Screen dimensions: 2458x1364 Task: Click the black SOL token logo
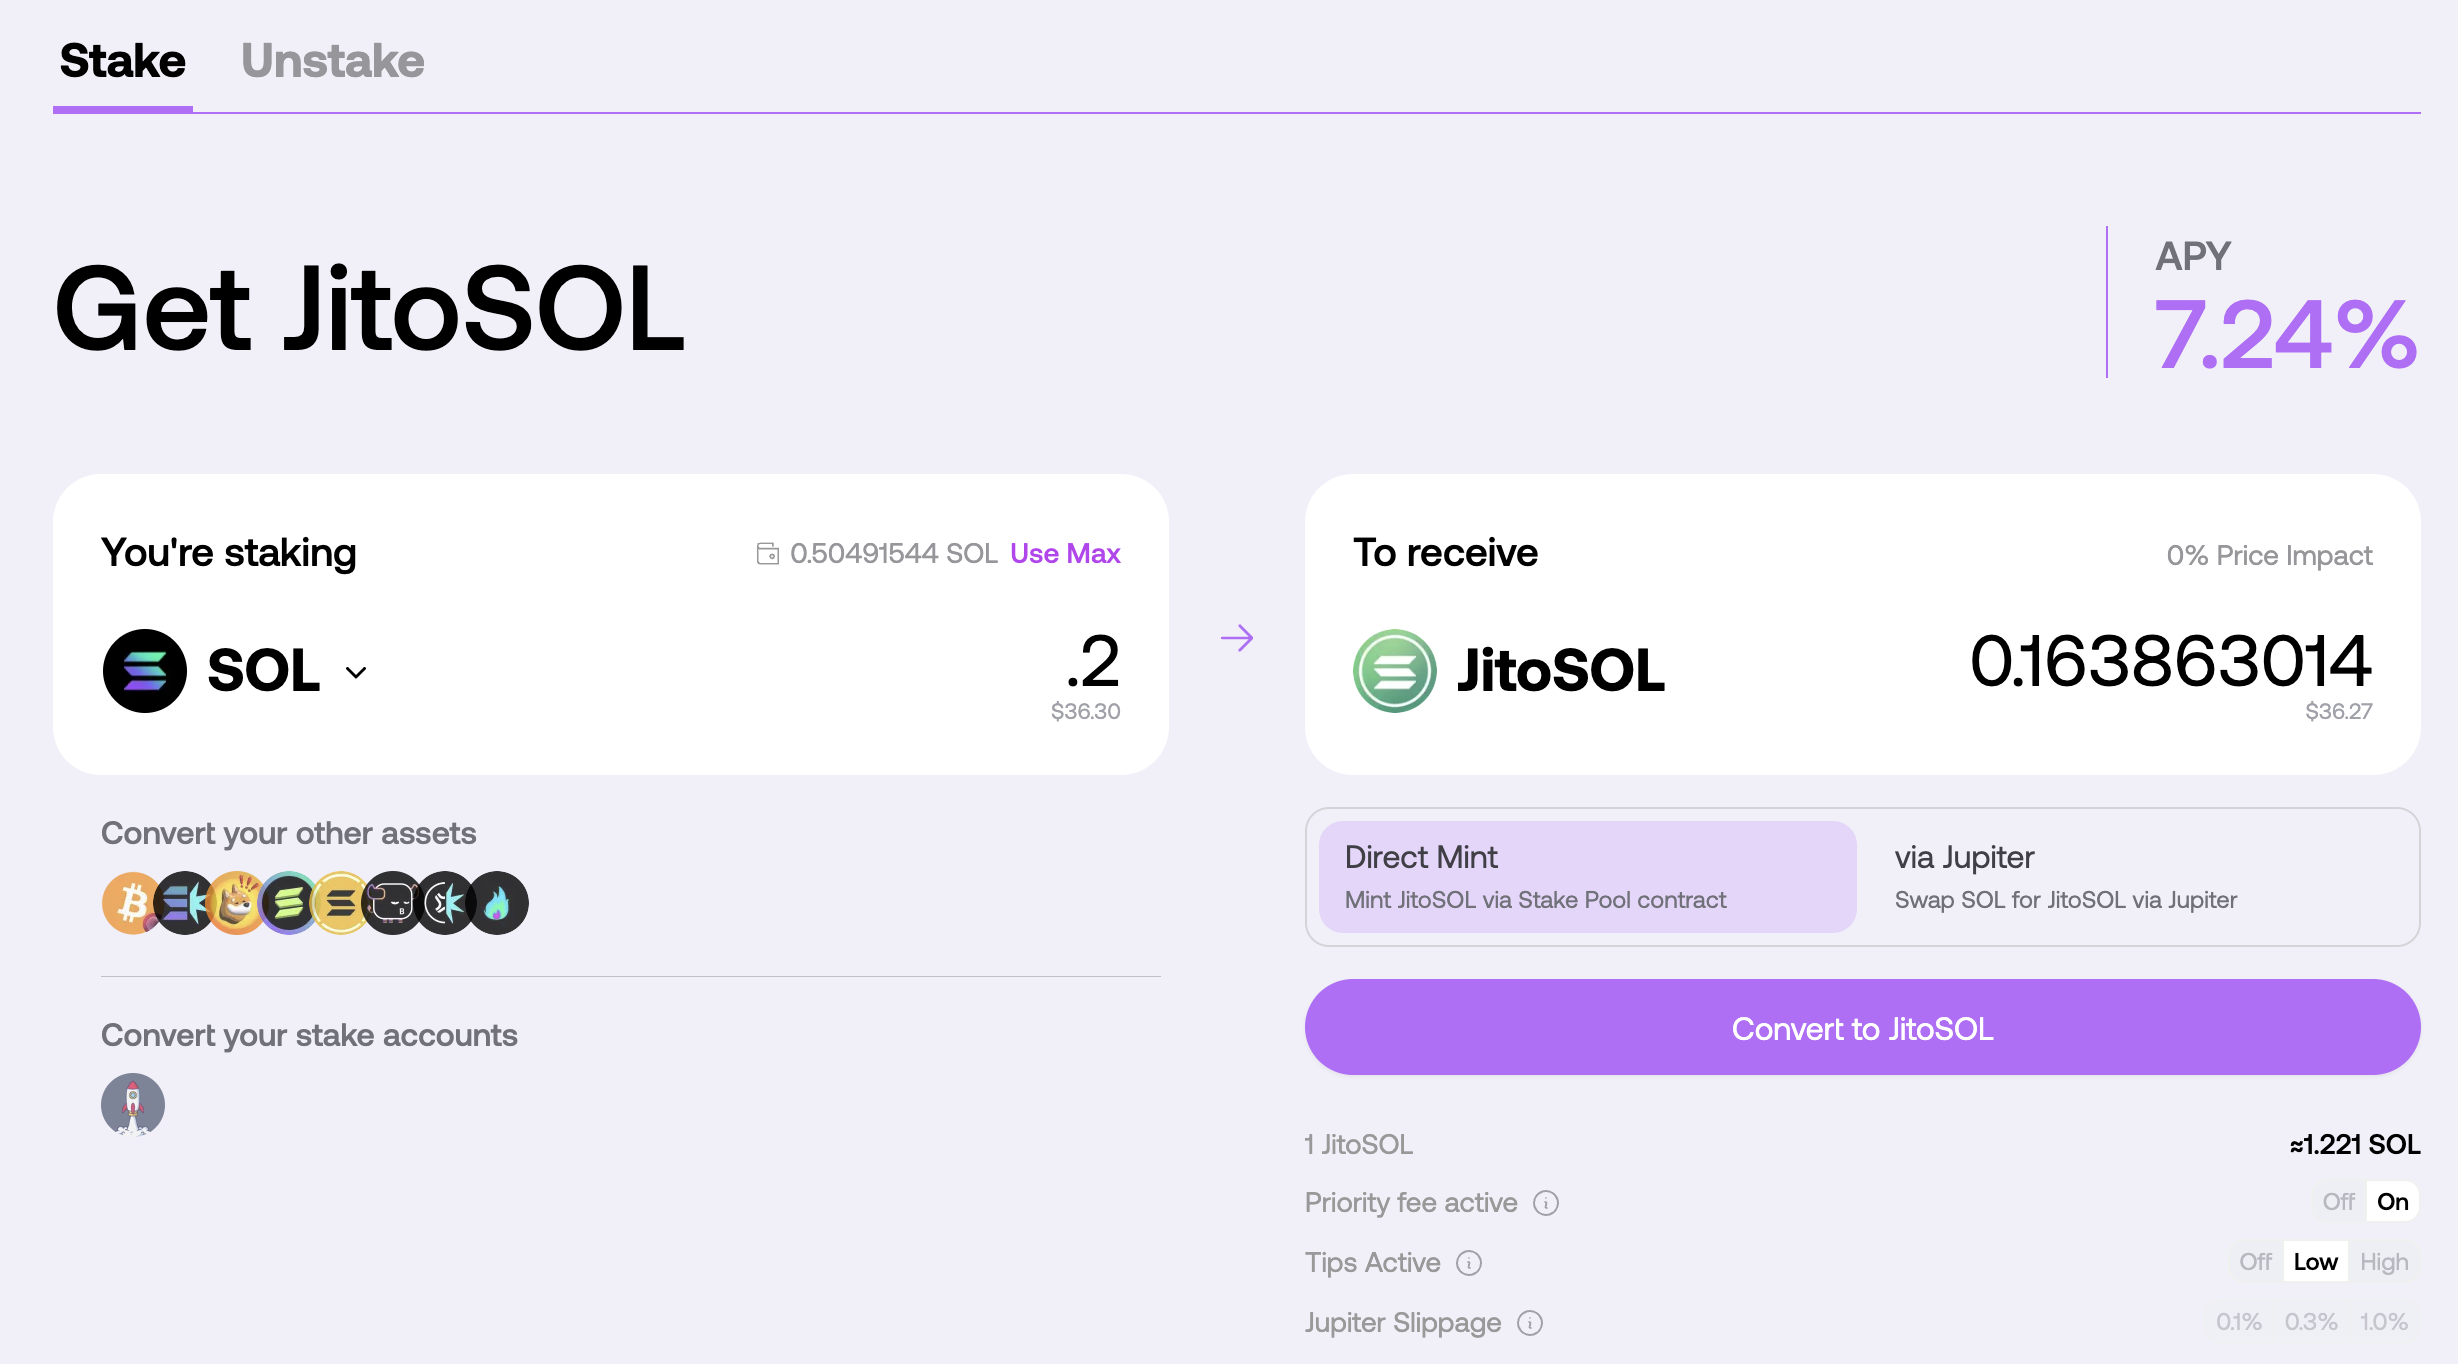pos(145,671)
